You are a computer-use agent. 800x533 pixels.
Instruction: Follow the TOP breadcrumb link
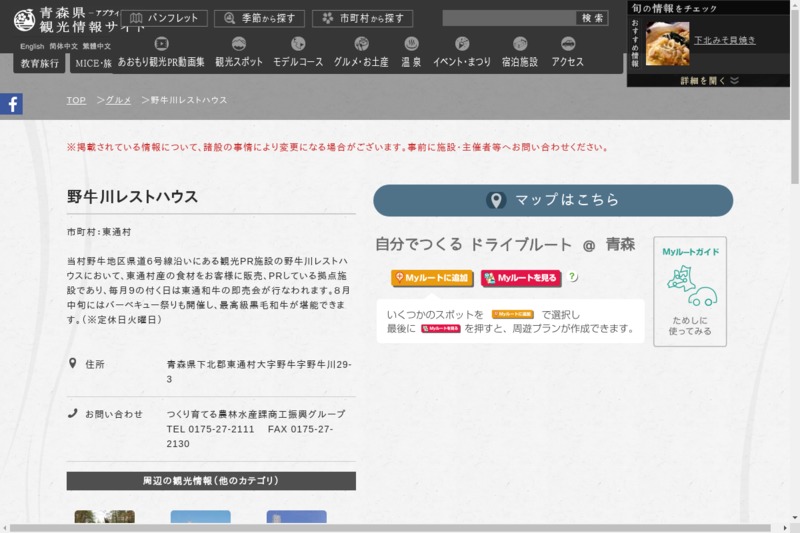[76, 101]
